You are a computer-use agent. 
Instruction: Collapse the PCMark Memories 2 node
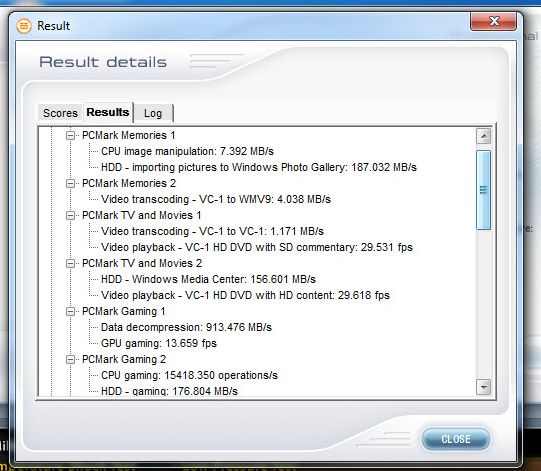tap(70, 183)
